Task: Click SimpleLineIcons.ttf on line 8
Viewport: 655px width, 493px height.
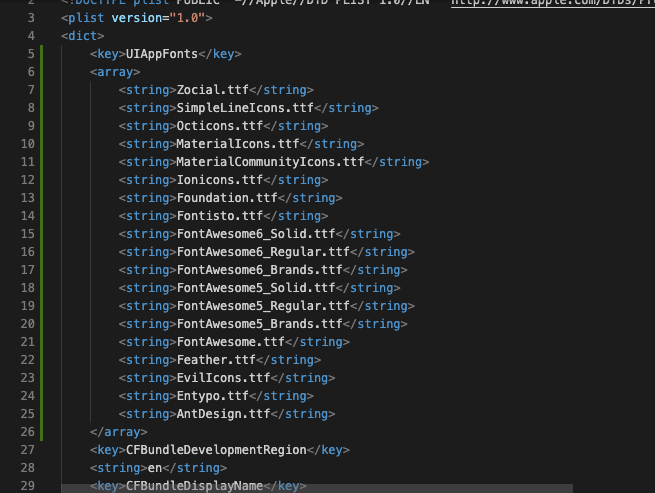Action: [245, 108]
